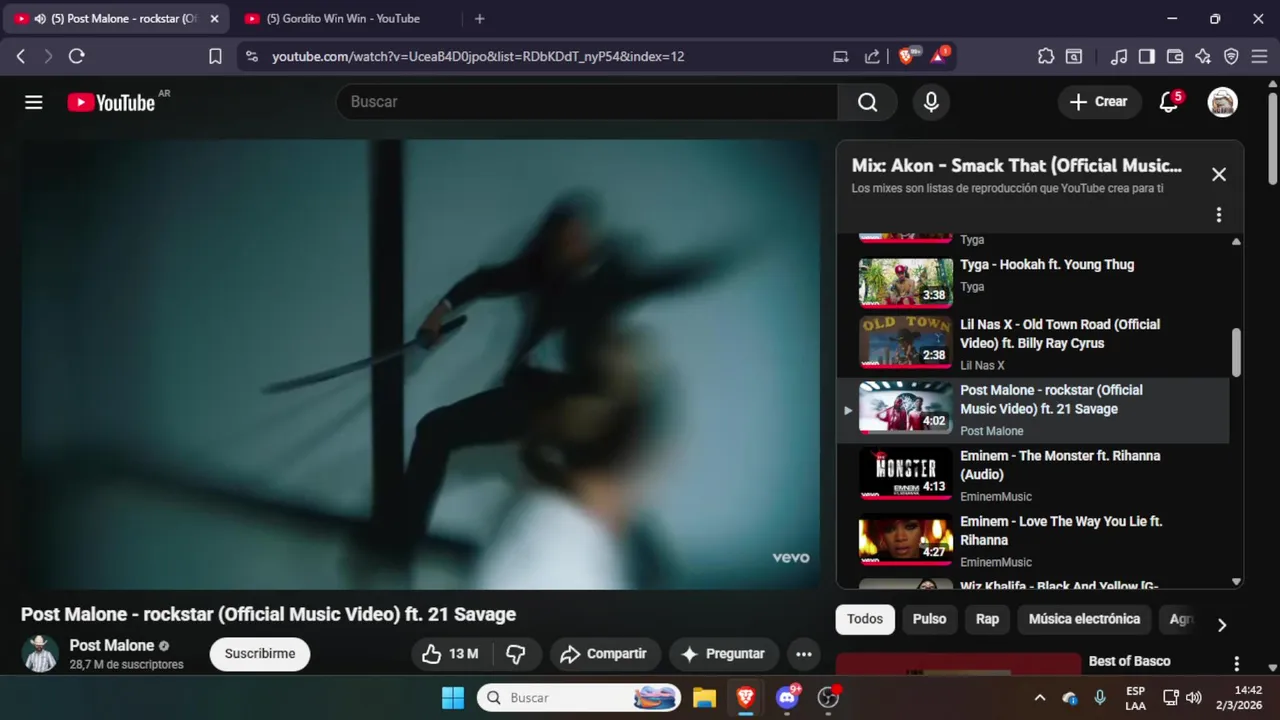Play Lil Nas X Old Town Road

(x=1032, y=344)
